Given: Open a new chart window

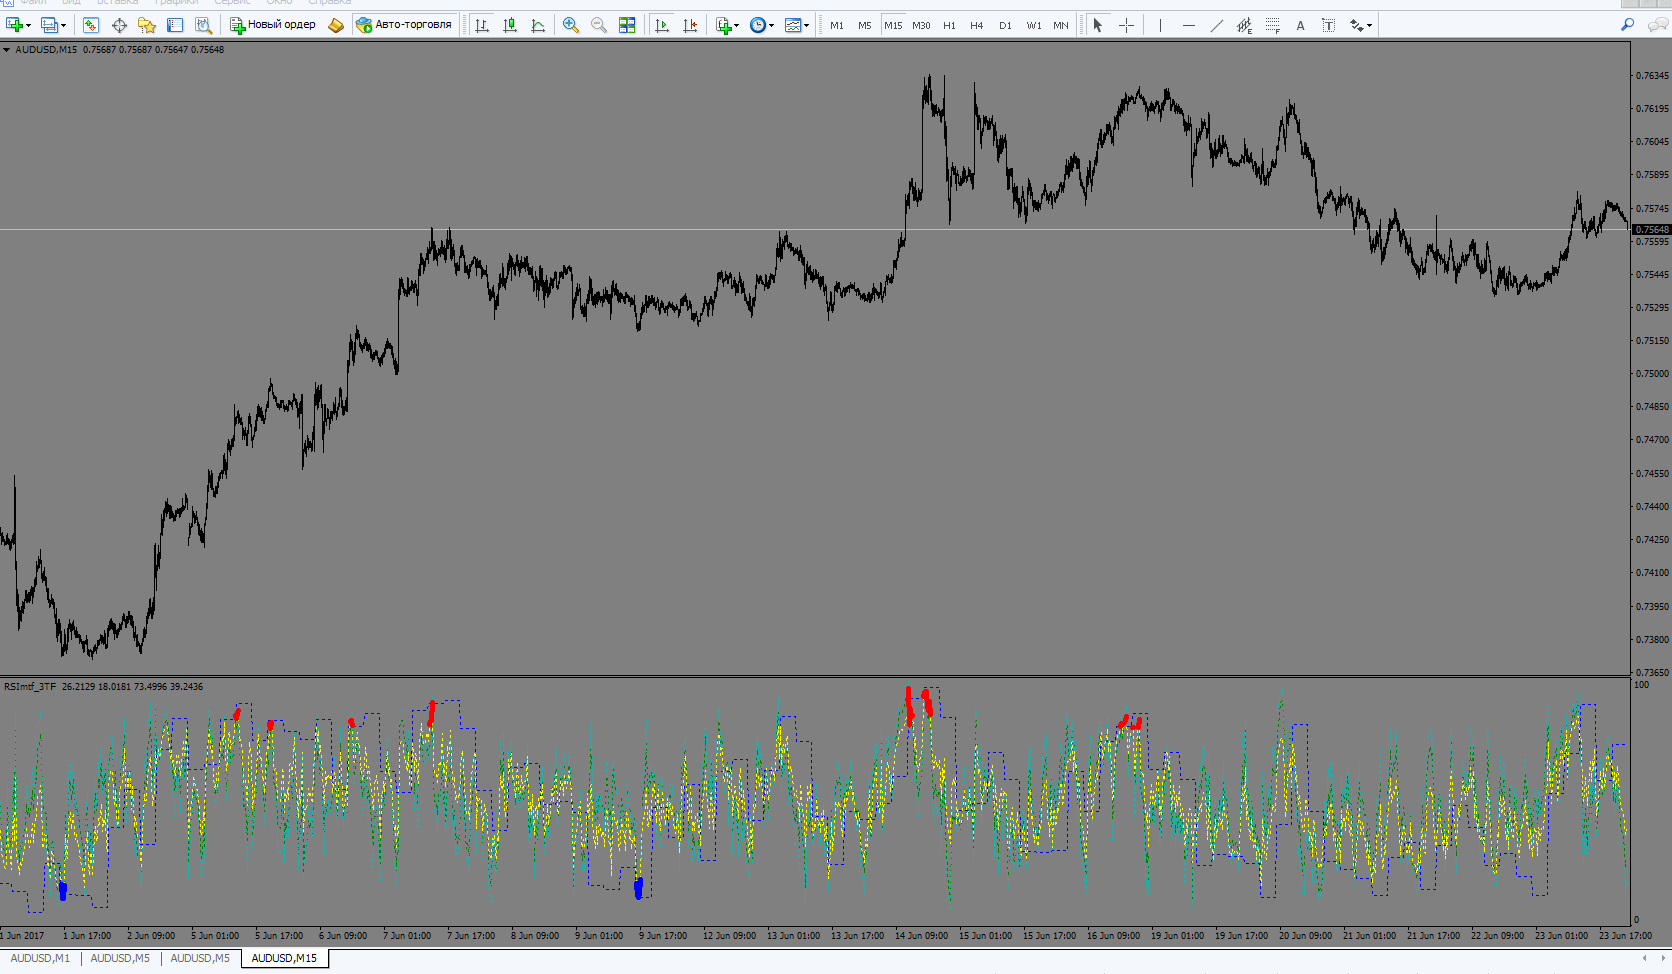Looking at the screenshot, I should coord(14,25).
